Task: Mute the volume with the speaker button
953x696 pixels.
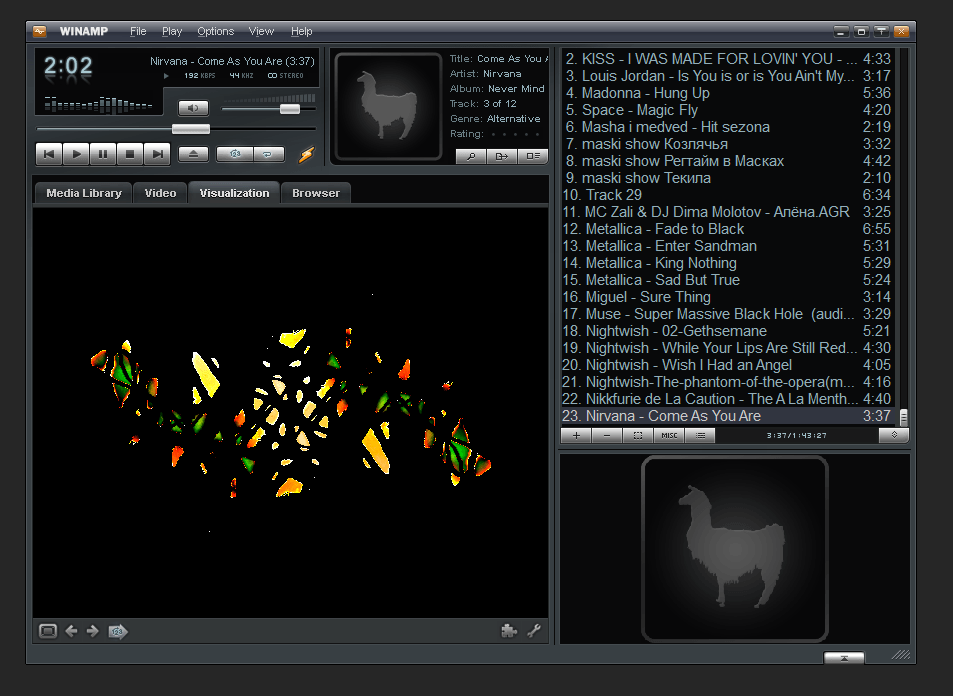Action: coord(193,108)
